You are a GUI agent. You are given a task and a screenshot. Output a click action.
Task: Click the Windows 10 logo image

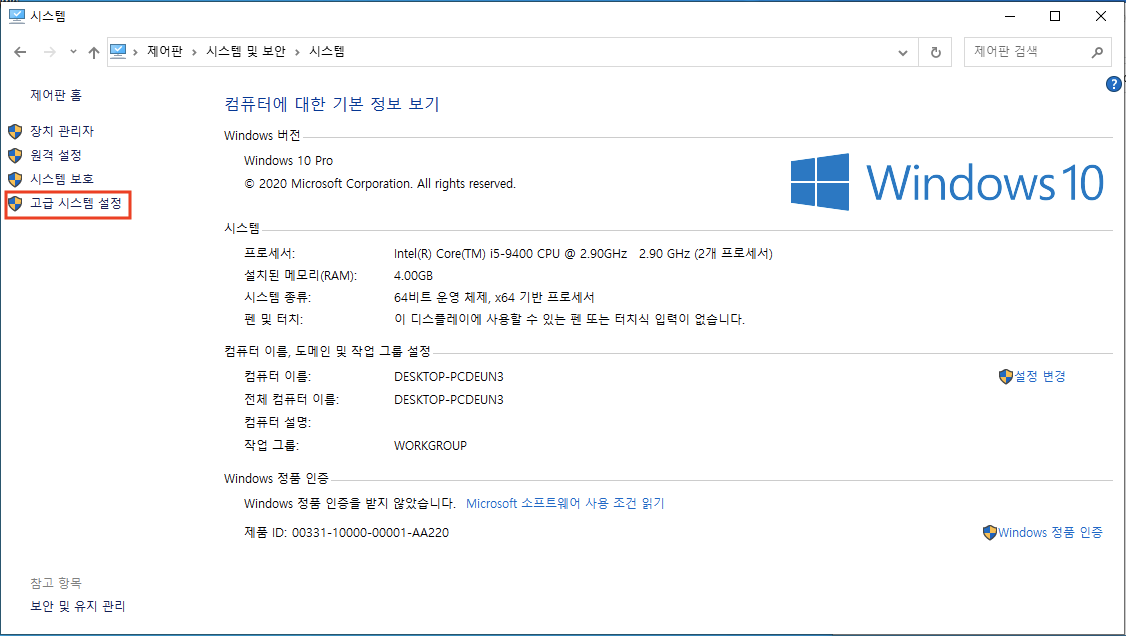(x=947, y=182)
